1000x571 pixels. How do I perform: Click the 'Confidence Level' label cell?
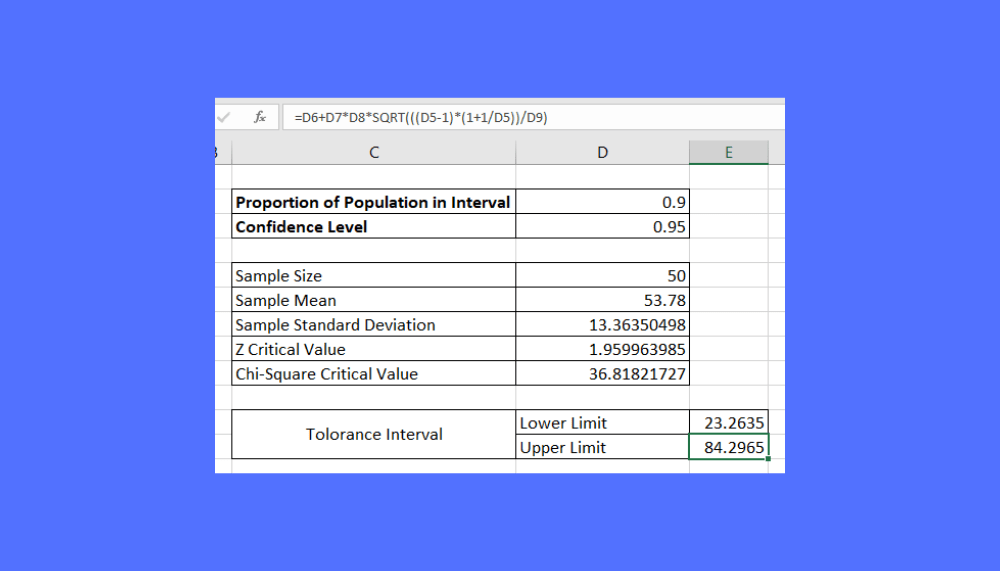pyautogui.click(x=374, y=226)
